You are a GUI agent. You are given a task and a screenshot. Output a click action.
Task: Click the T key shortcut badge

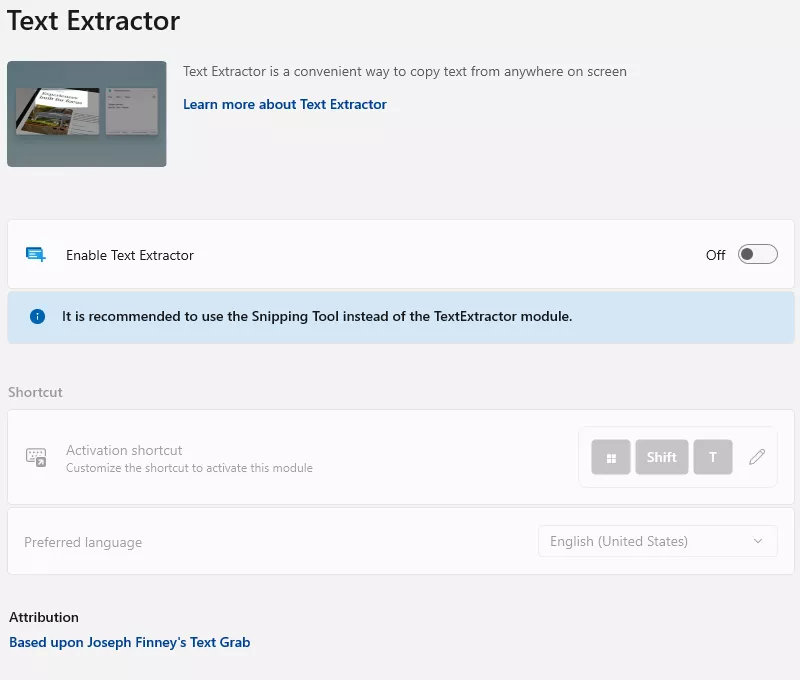click(x=713, y=457)
